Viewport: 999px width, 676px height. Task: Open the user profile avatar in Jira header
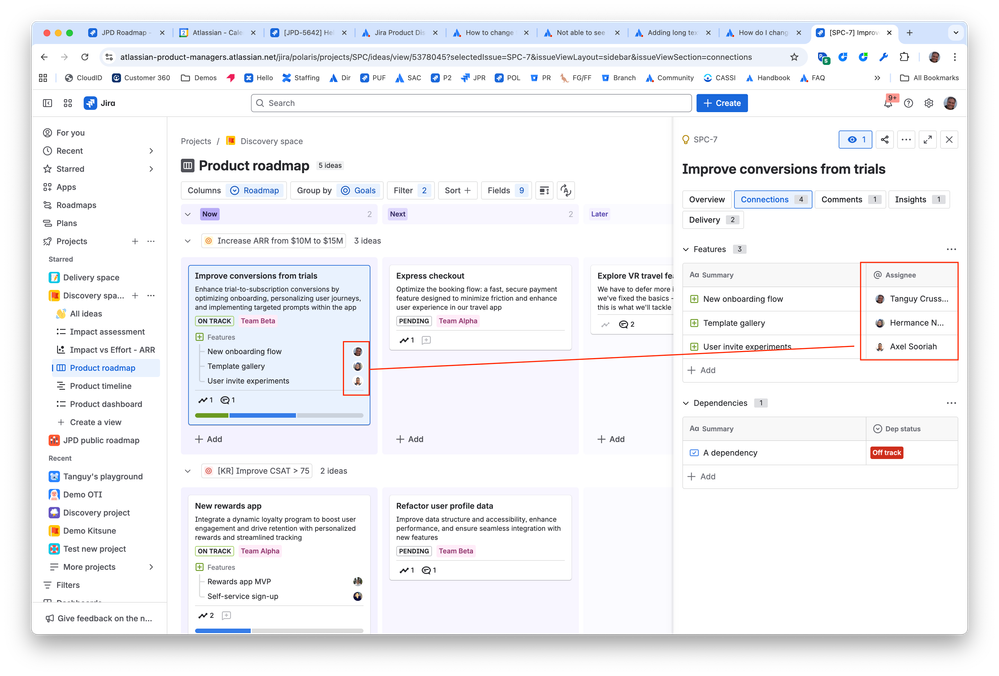coord(950,103)
